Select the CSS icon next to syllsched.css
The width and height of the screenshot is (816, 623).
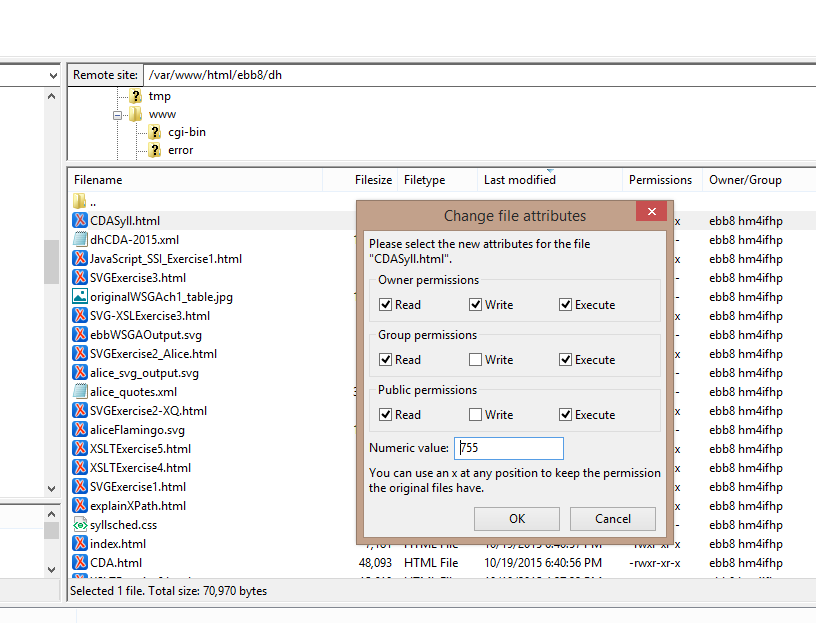pos(81,524)
